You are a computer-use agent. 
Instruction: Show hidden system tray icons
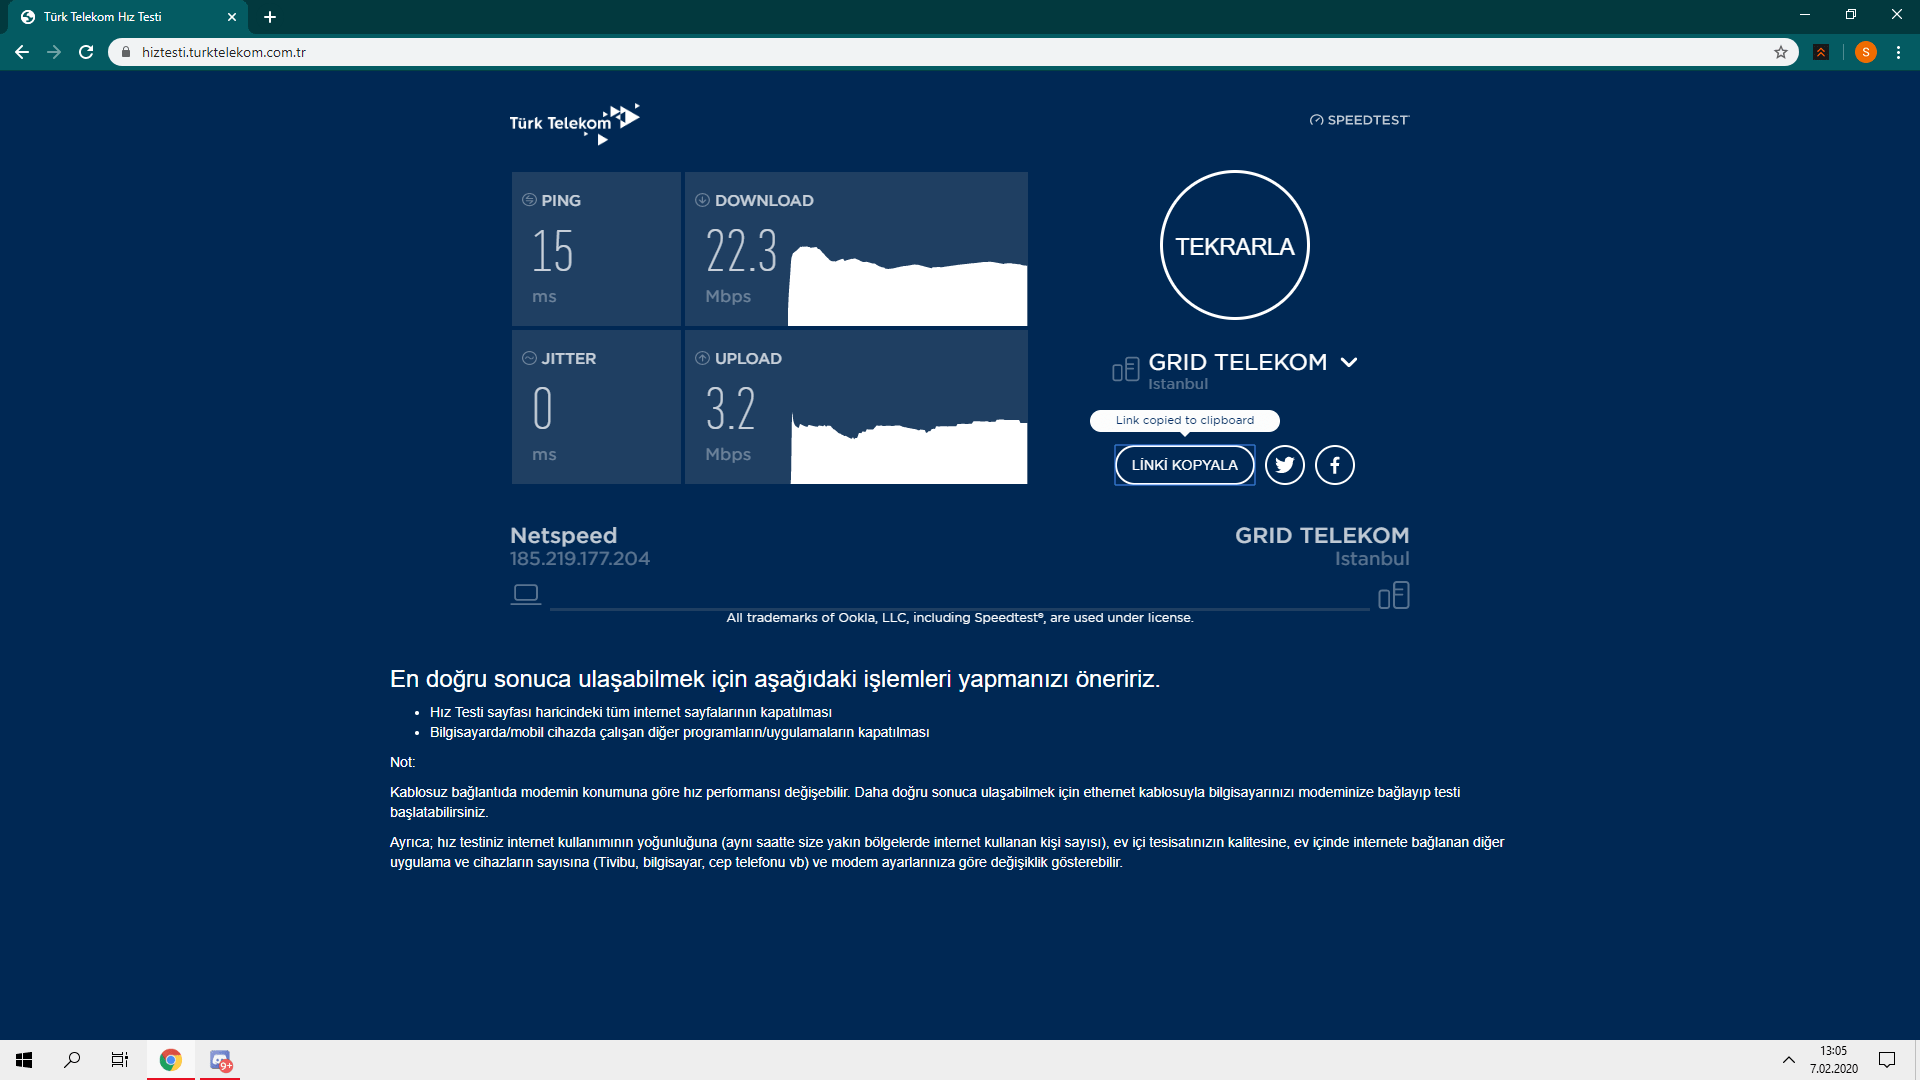click(1788, 1060)
